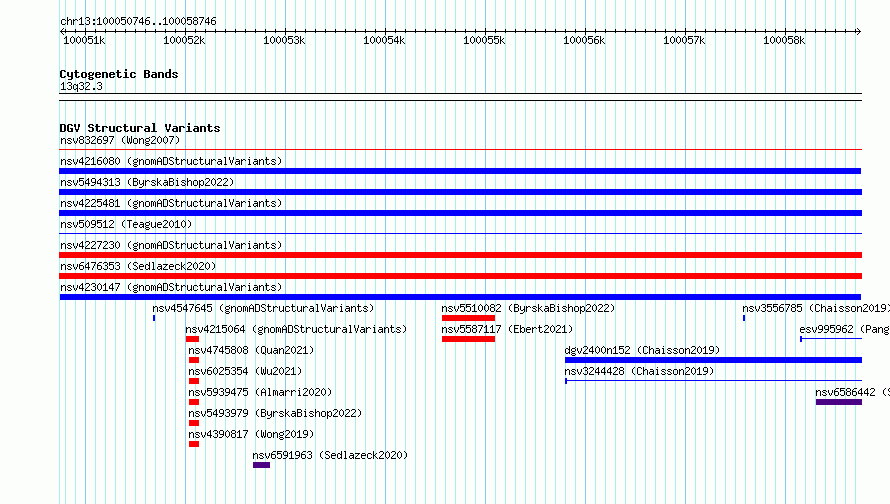The image size is (890, 504).
Task: Click ruler at 100058k tick
Action: (783, 40)
